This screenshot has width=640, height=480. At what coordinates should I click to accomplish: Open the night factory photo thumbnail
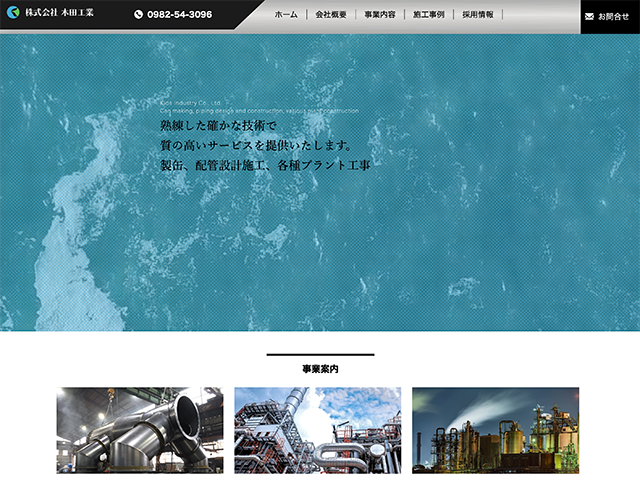(495, 430)
